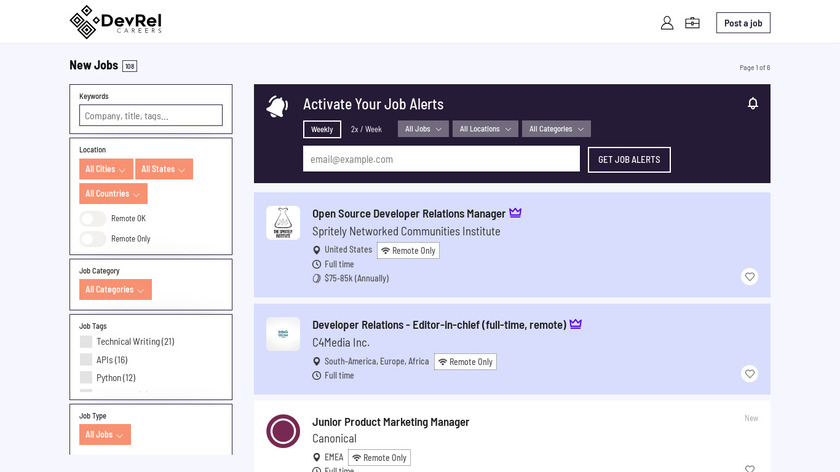This screenshot has height=472, width=840.
Task: Open the All Jobs dropdown in alerts banner
Action: pyautogui.click(x=423, y=129)
